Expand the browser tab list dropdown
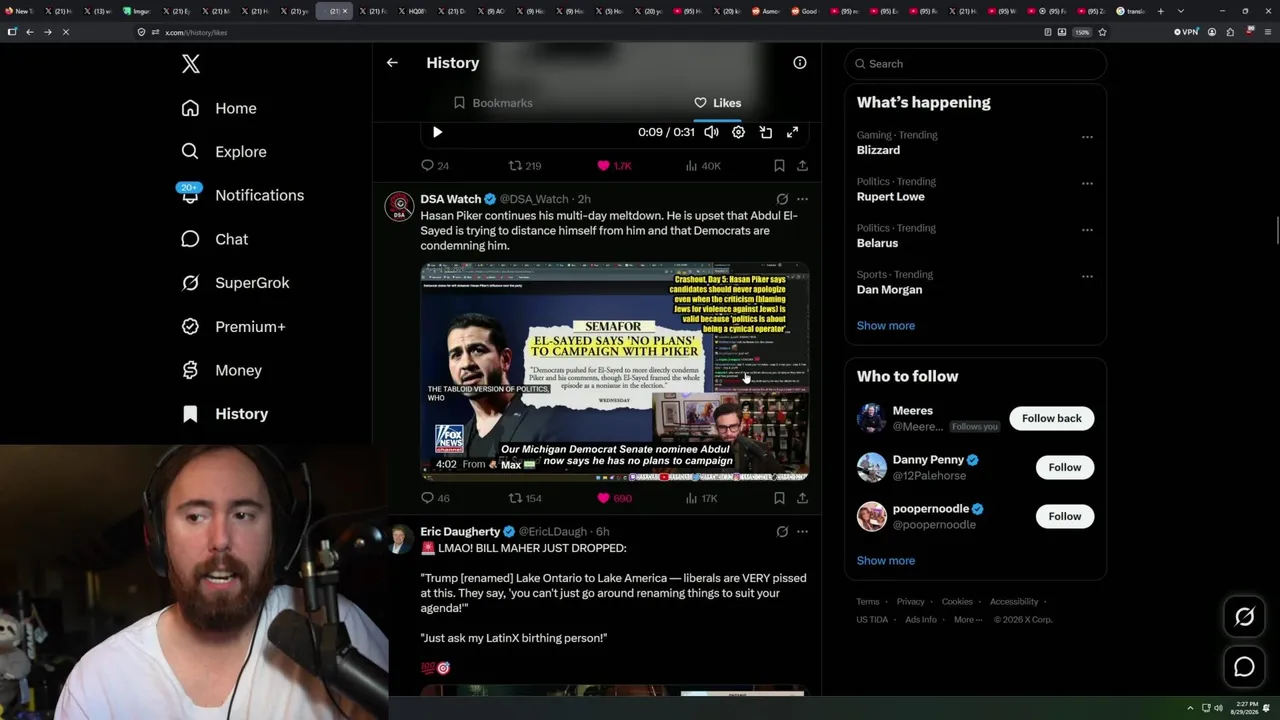The image size is (1280, 720). (x=1181, y=11)
